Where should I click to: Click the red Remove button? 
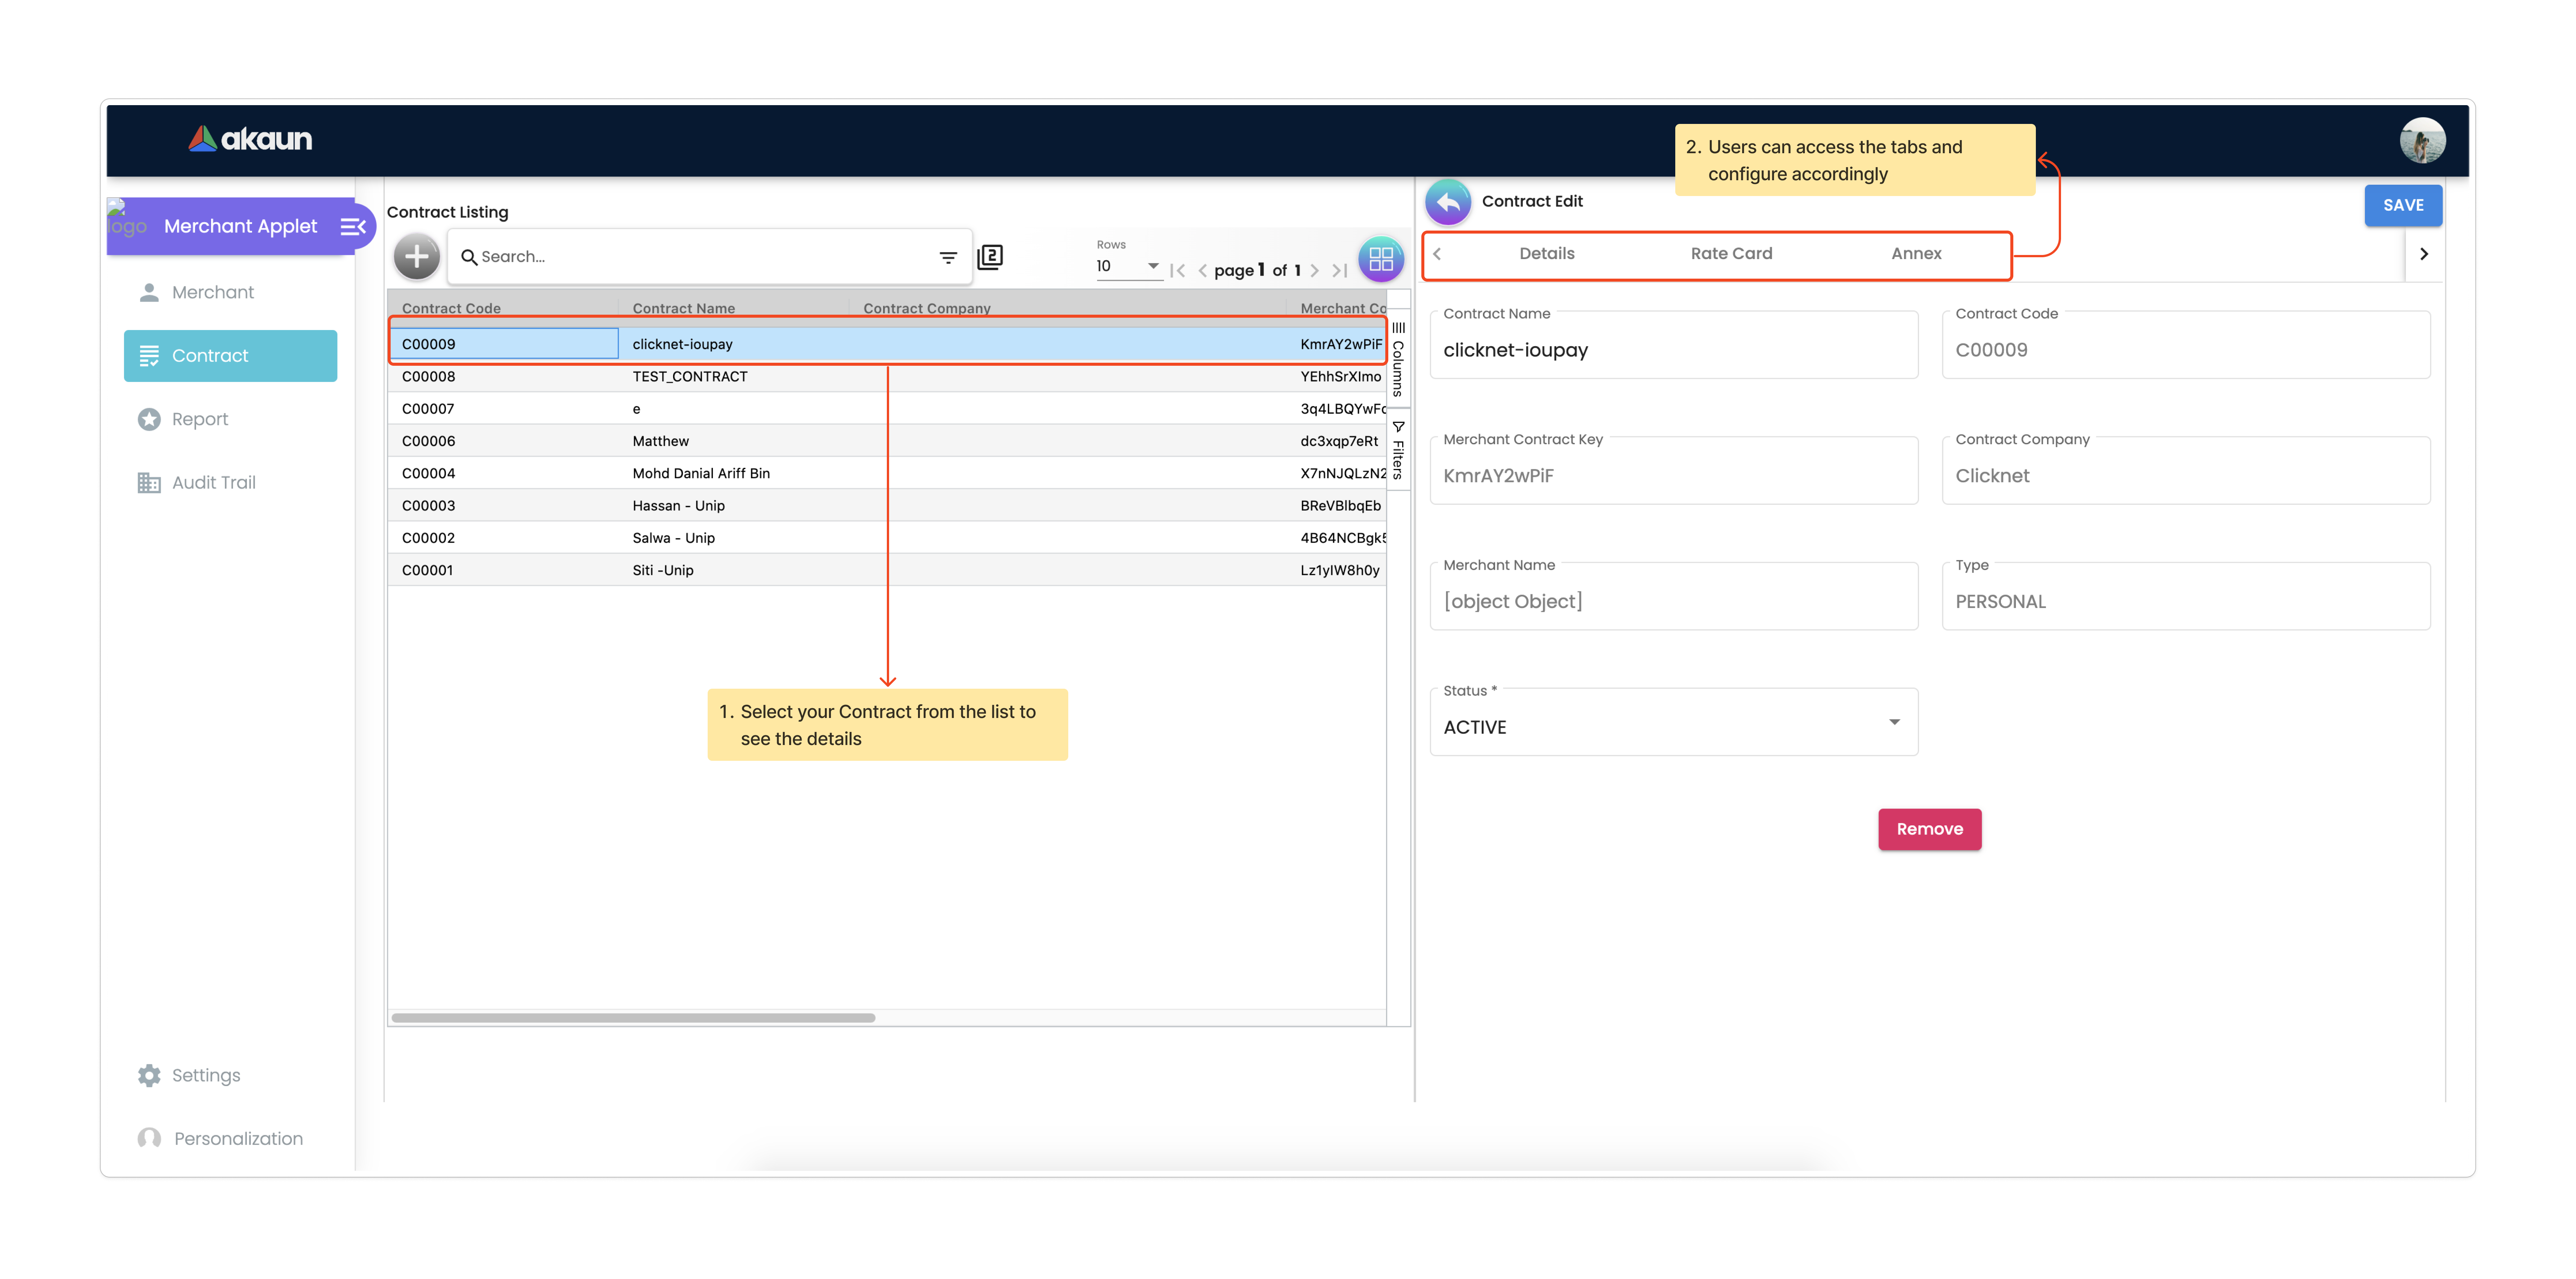pyautogui.click(x=1929, y=829)
